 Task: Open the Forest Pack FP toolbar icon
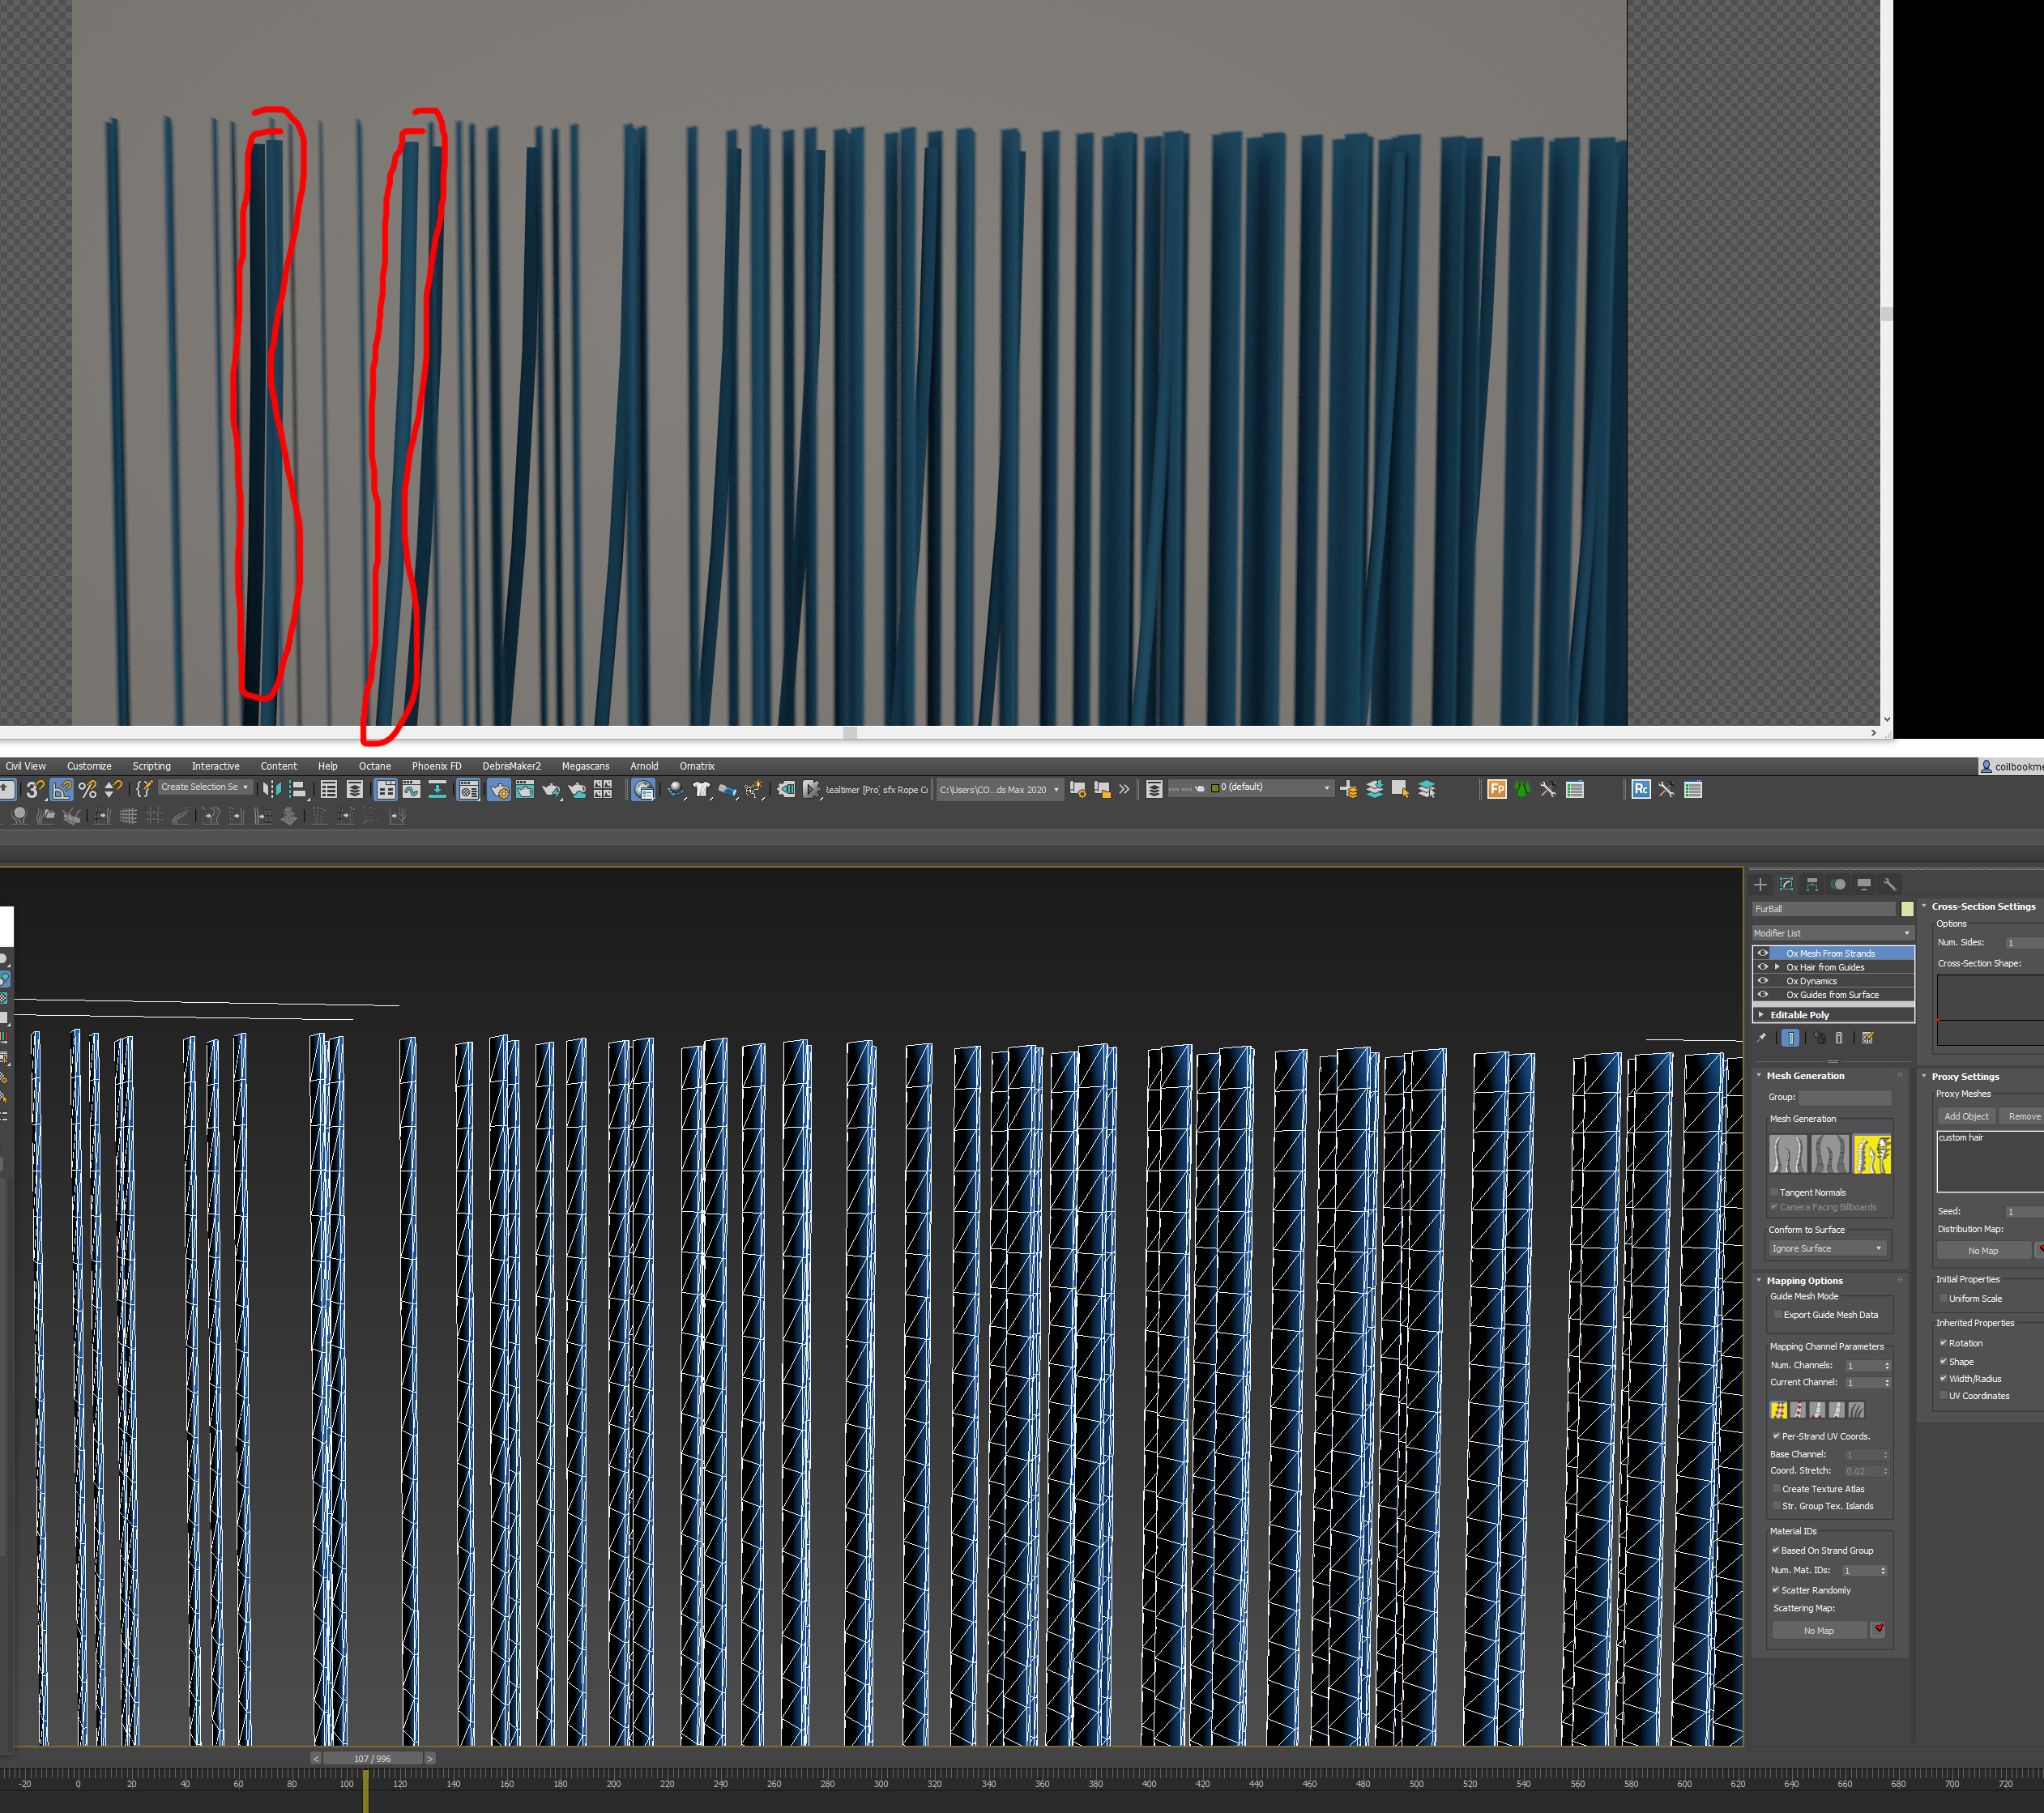[1496, 789]
